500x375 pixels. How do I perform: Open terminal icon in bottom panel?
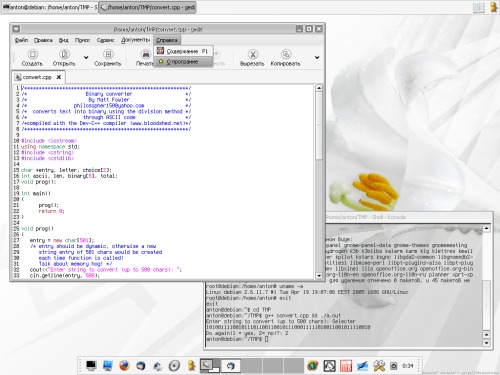(x=91, y=366)
